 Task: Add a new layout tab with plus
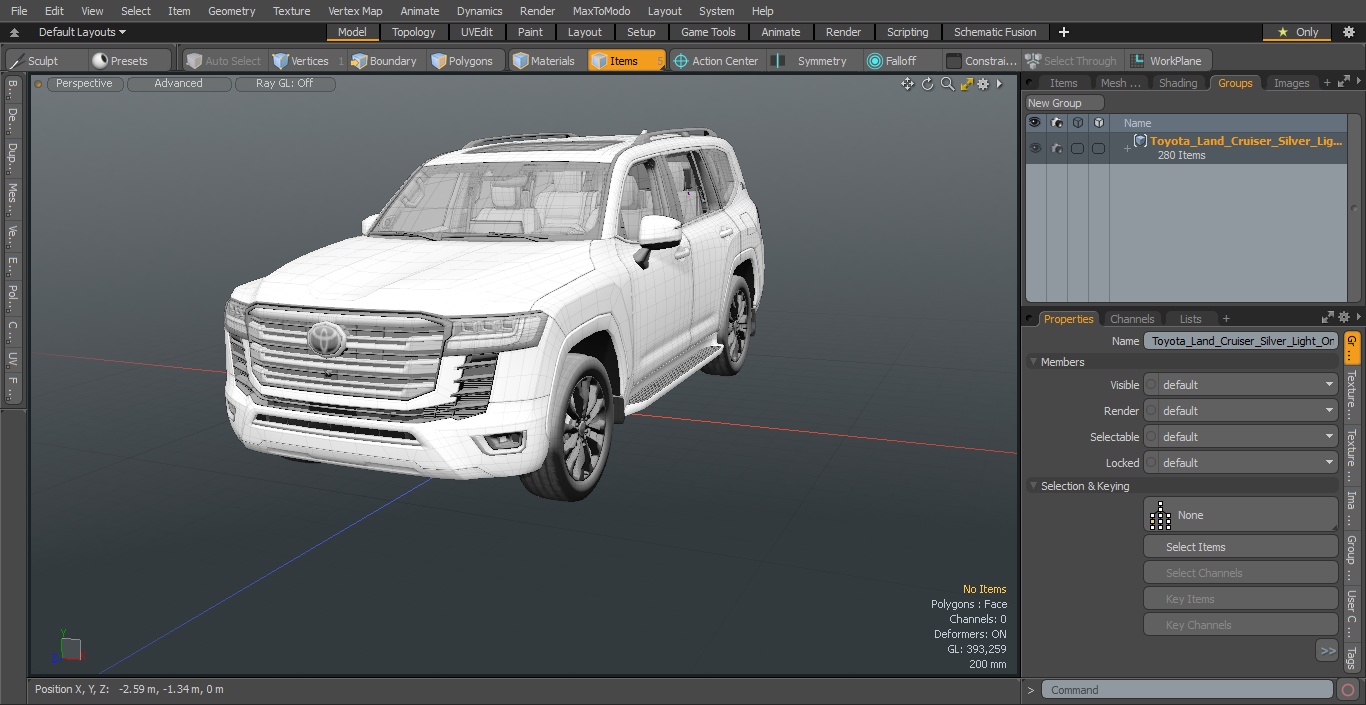(x=1063, y=32)
